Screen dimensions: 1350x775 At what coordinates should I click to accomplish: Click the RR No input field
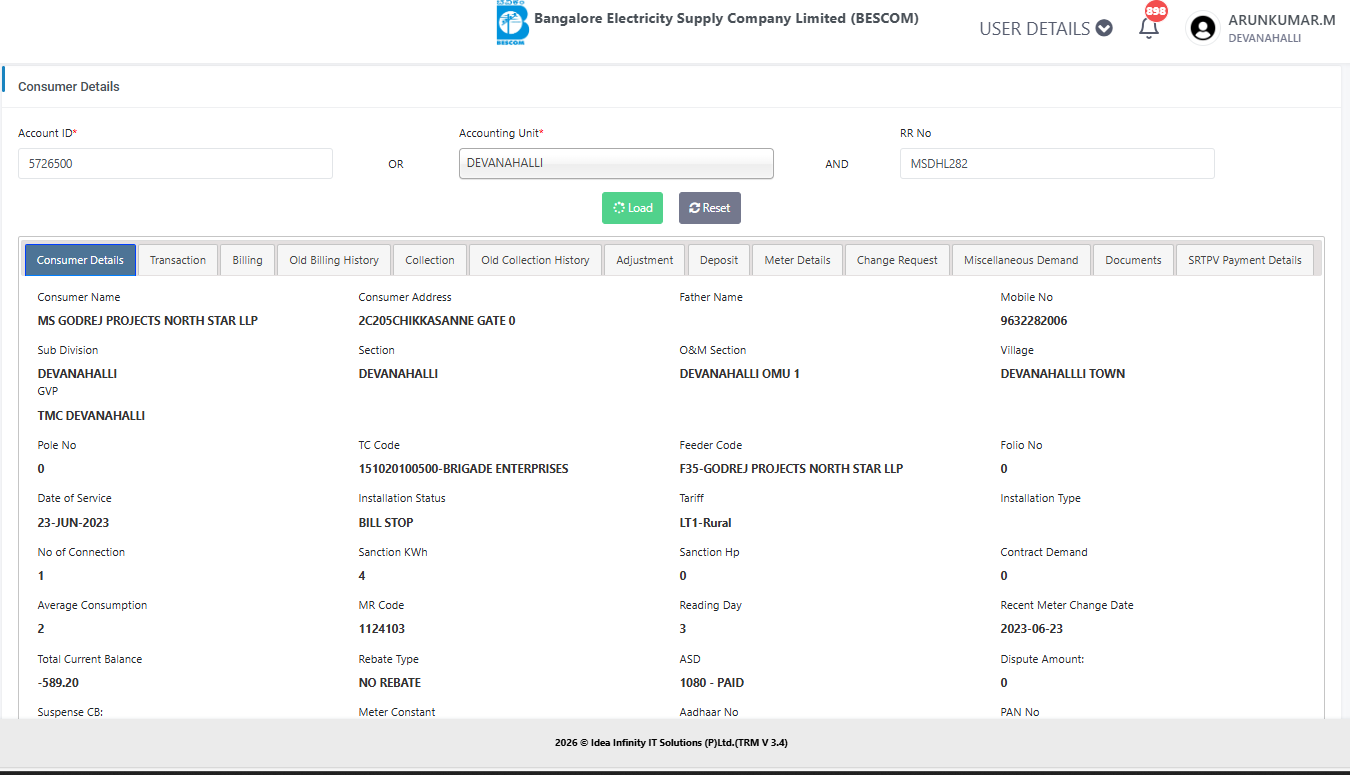pos(1056,164)
